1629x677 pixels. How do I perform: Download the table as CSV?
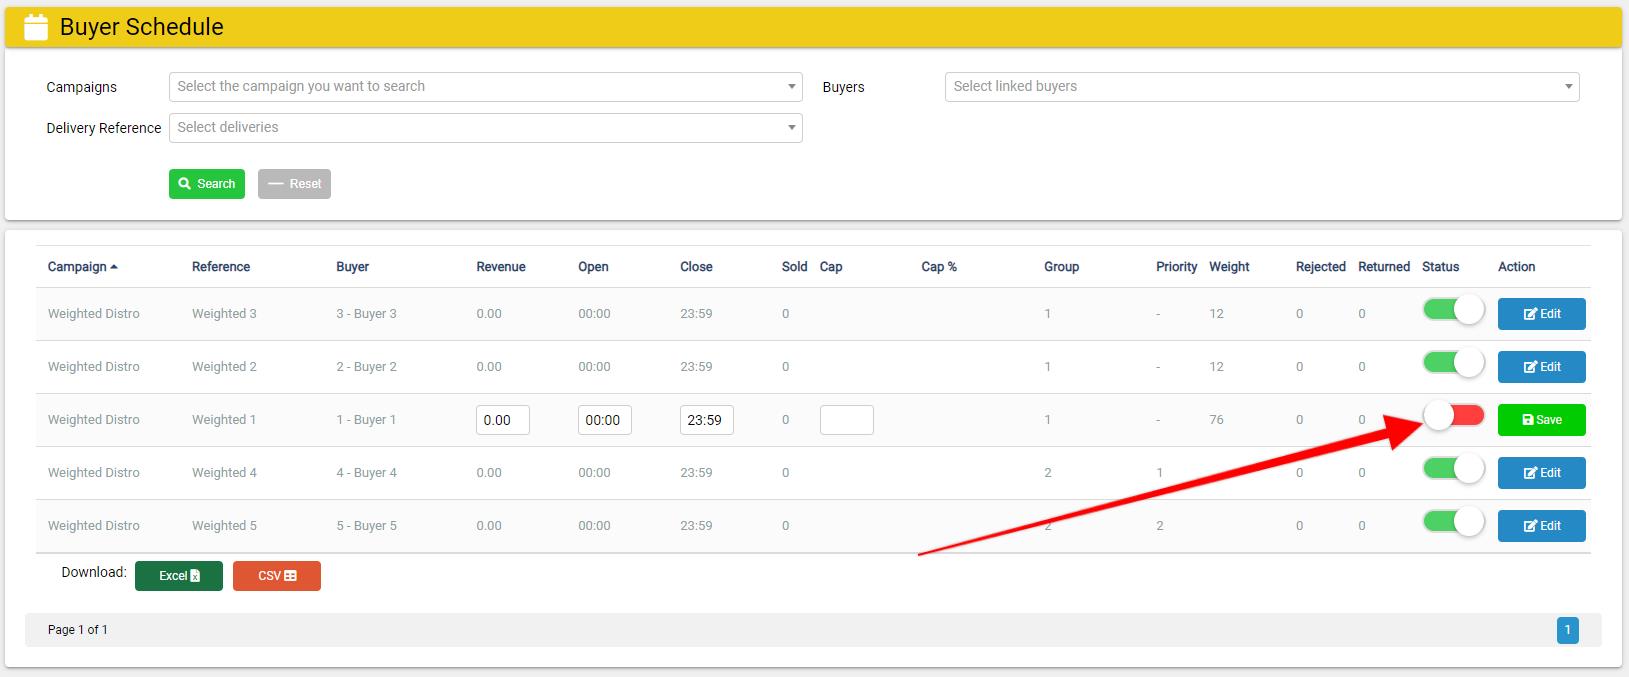[277, 576]
